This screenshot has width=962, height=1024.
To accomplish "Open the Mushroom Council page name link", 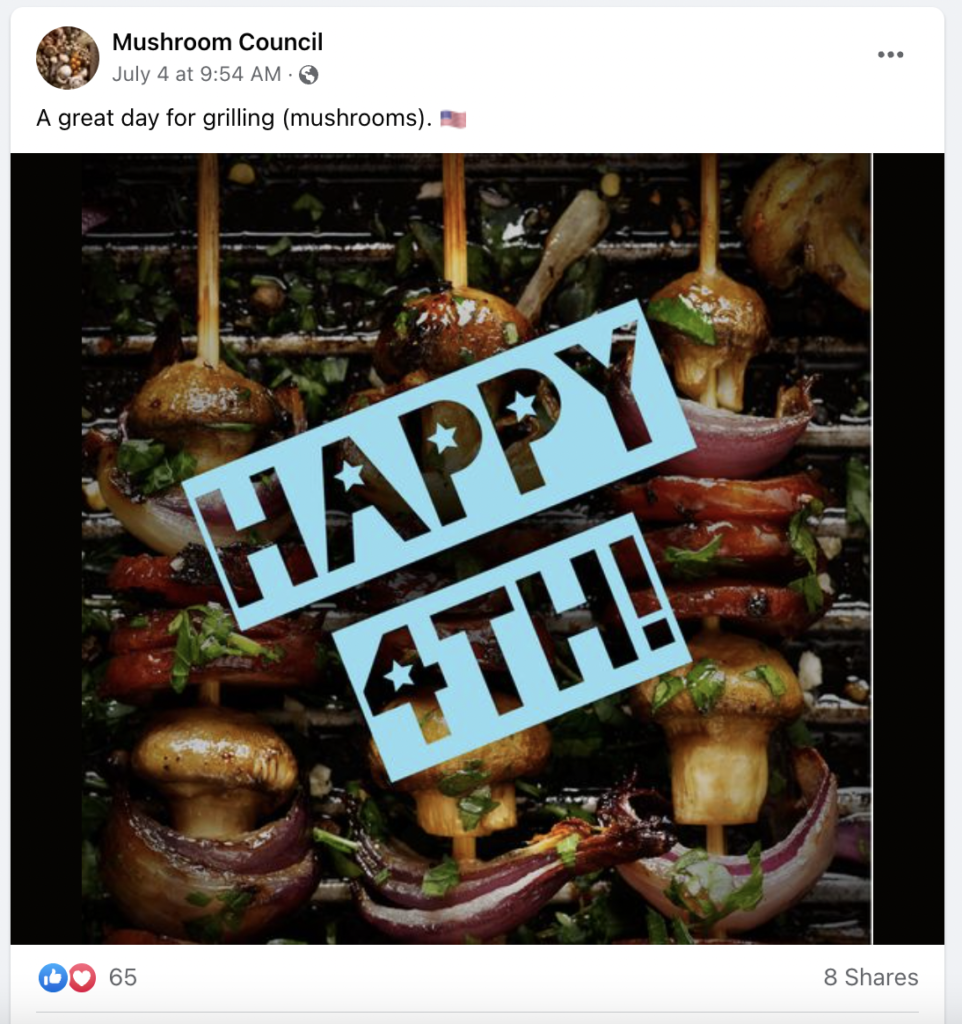I will click(x=217, y=42).
